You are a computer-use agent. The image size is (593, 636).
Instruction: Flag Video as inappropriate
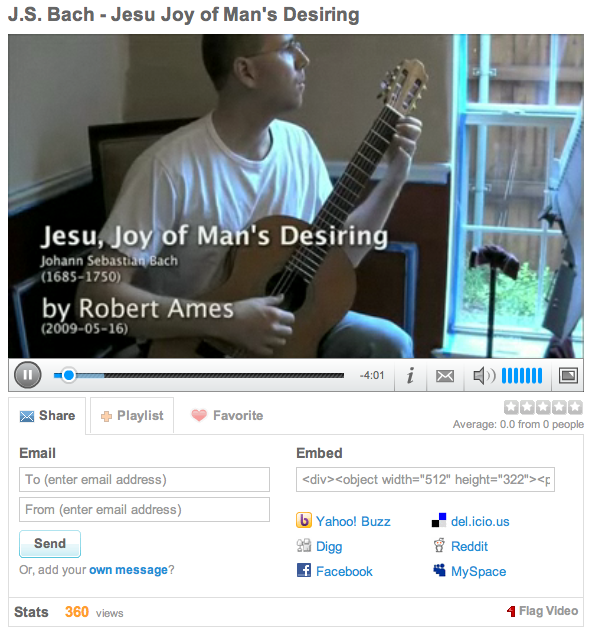[x=543, y=611]
